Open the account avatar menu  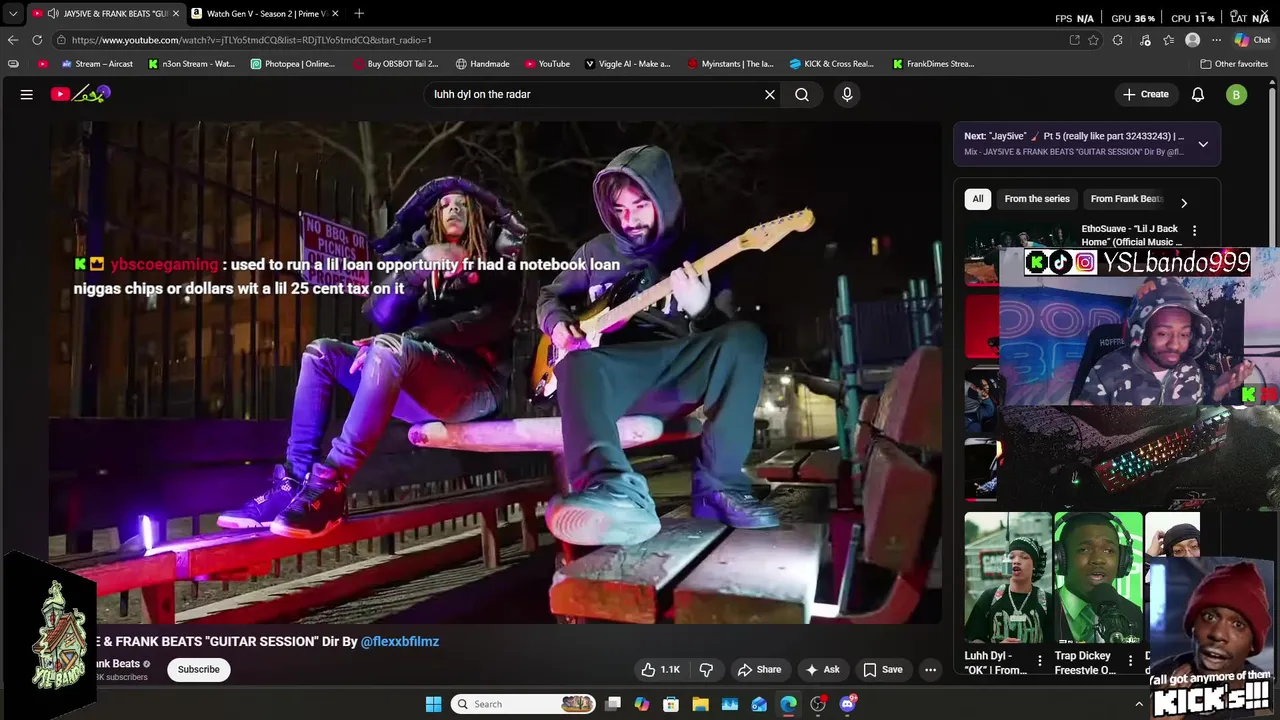pos(1237,95)
